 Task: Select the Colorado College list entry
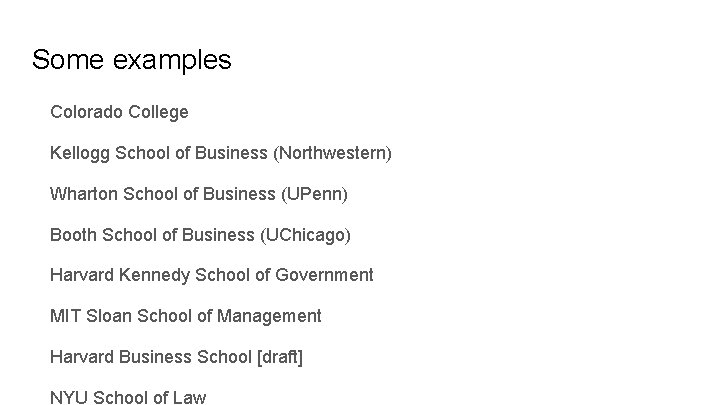point(119,112)
